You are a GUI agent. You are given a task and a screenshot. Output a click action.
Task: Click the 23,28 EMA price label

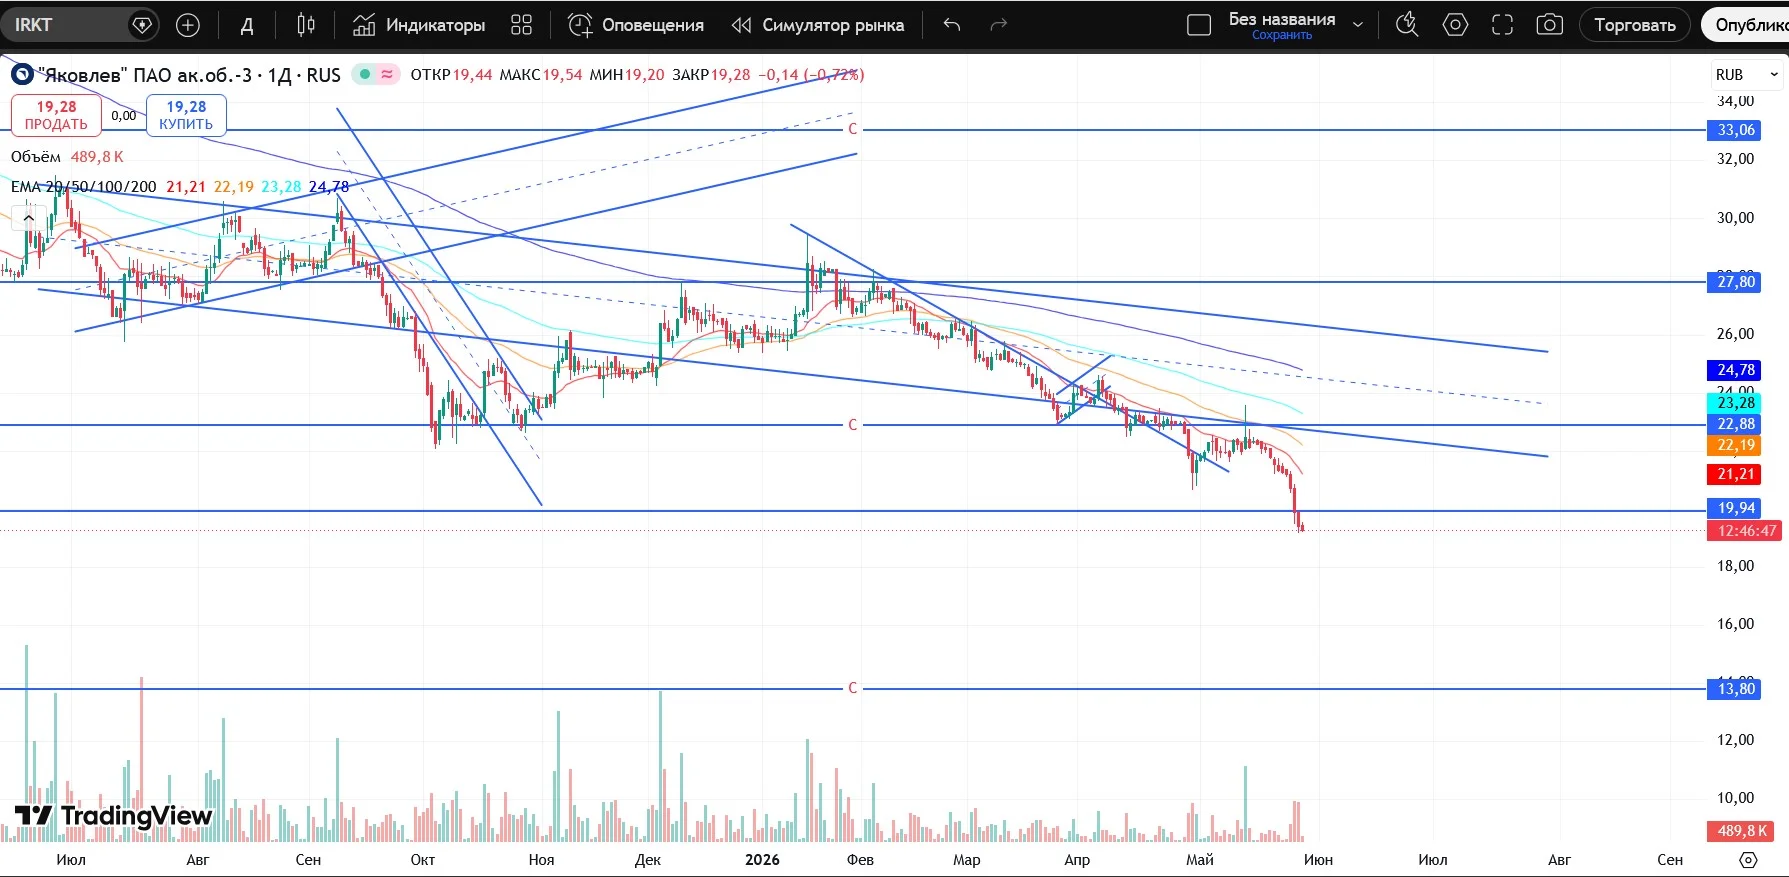(1735, 403)
